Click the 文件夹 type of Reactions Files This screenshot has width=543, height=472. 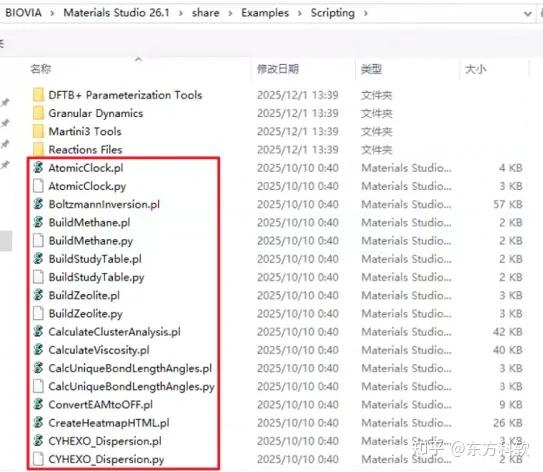(x=376, y=150)
